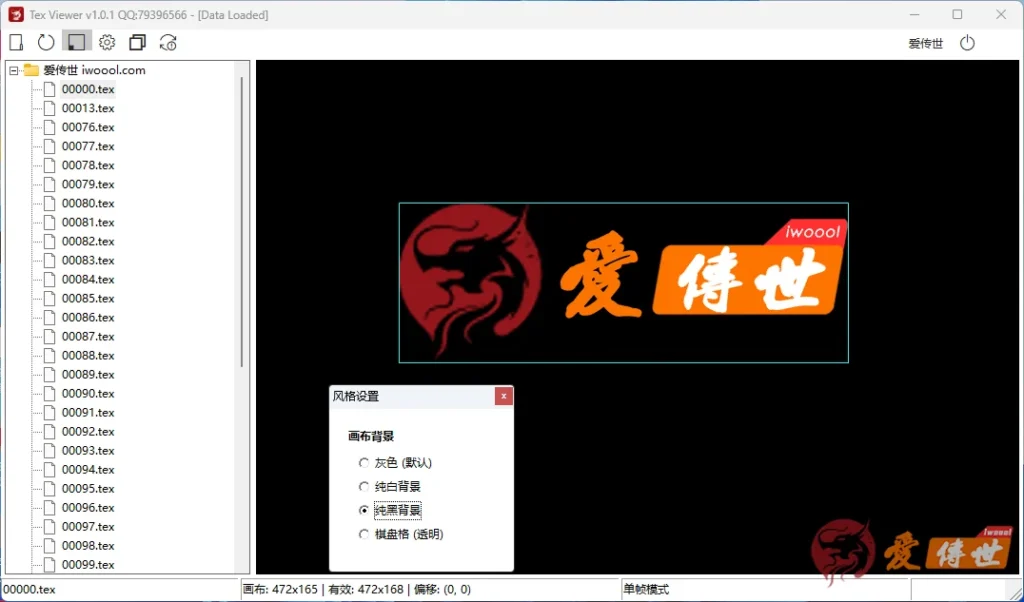Select 00090.tex in the file tree
This screenshot has height=602, width=1024.
click(x=88, y=393)
